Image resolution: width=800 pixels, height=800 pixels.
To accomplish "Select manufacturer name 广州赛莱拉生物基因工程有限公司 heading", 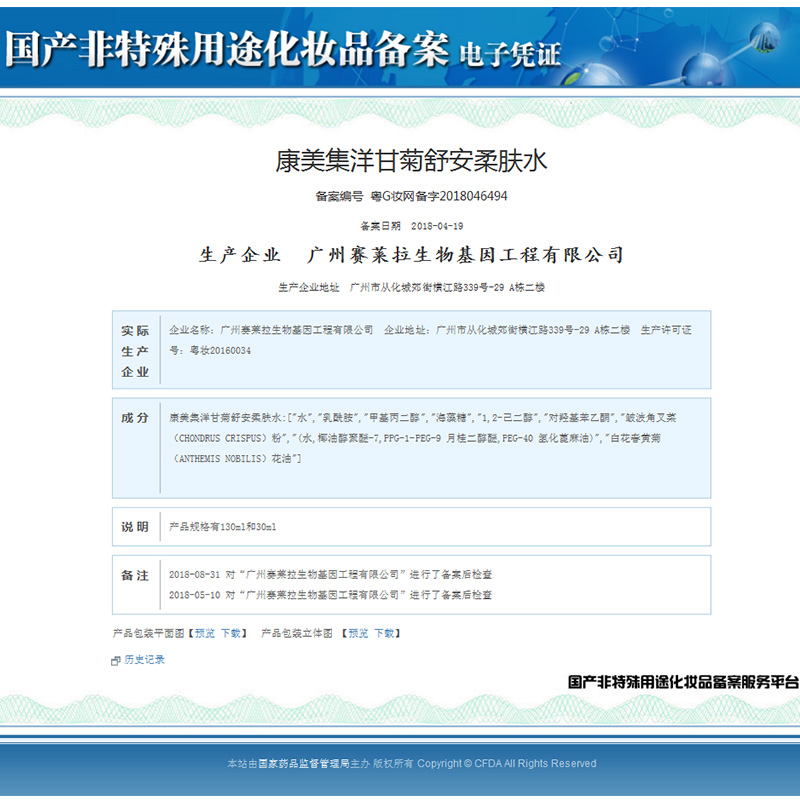I will pyautogui.click(x=465, y=255).
